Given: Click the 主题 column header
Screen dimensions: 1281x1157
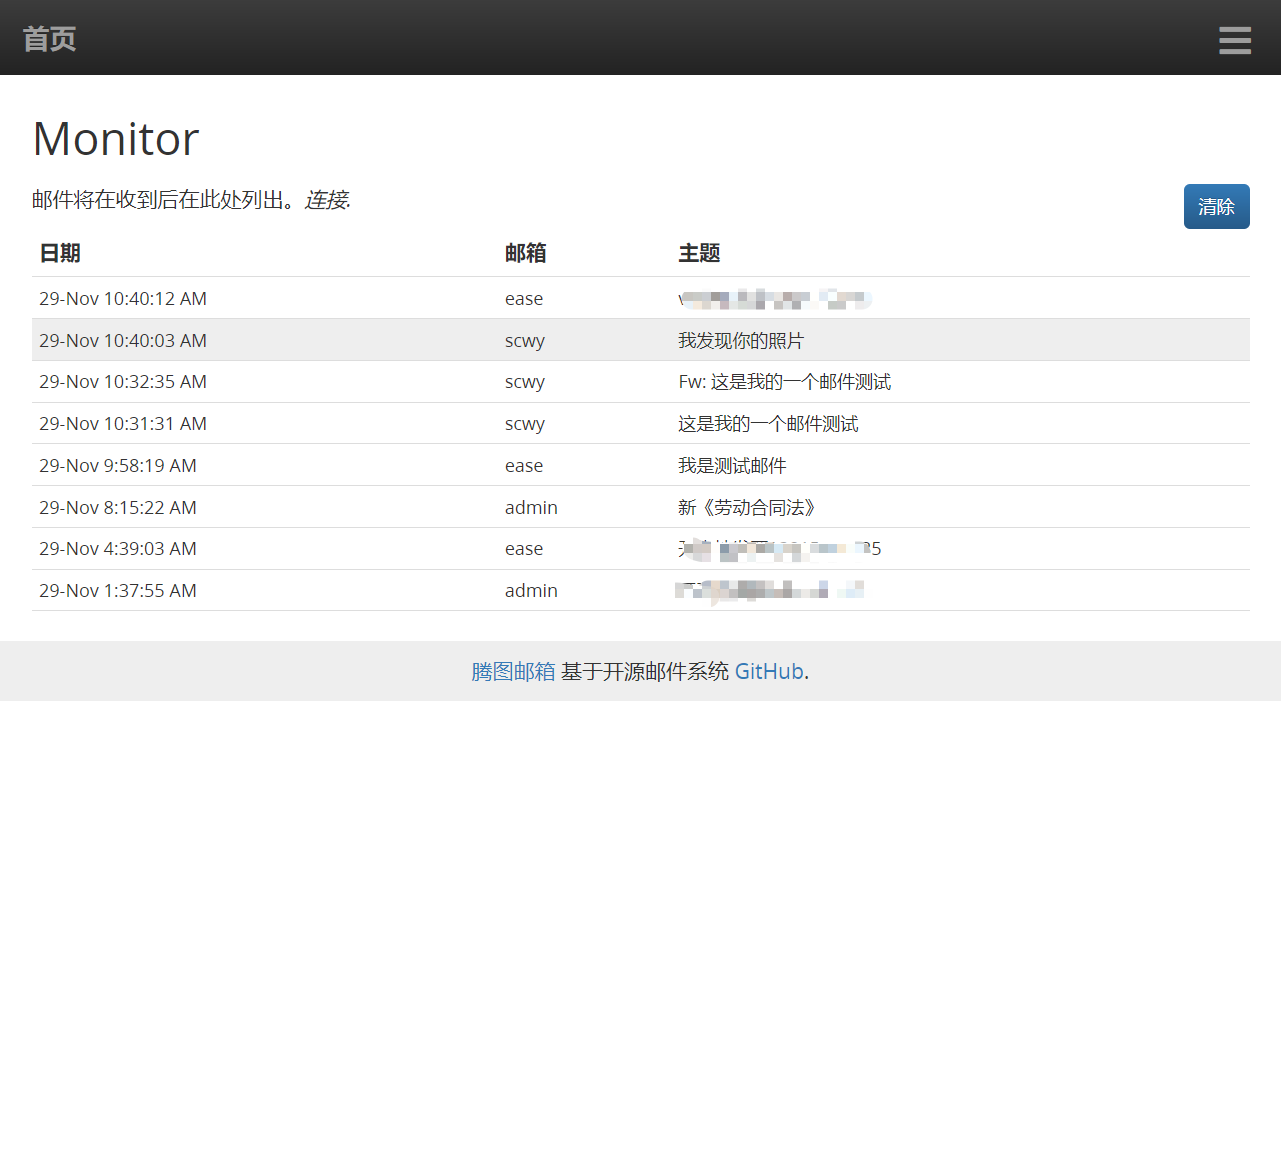Looking at the screenshot, I should [699, 254].
